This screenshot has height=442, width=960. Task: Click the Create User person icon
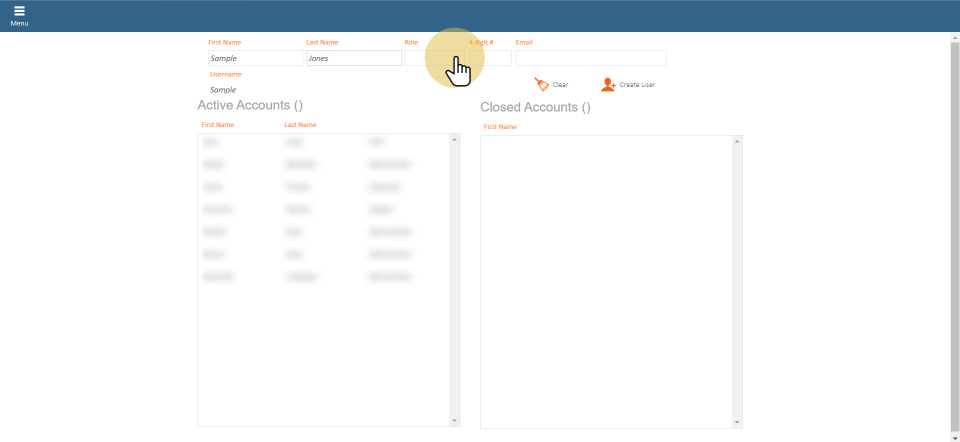coord(608,85)
